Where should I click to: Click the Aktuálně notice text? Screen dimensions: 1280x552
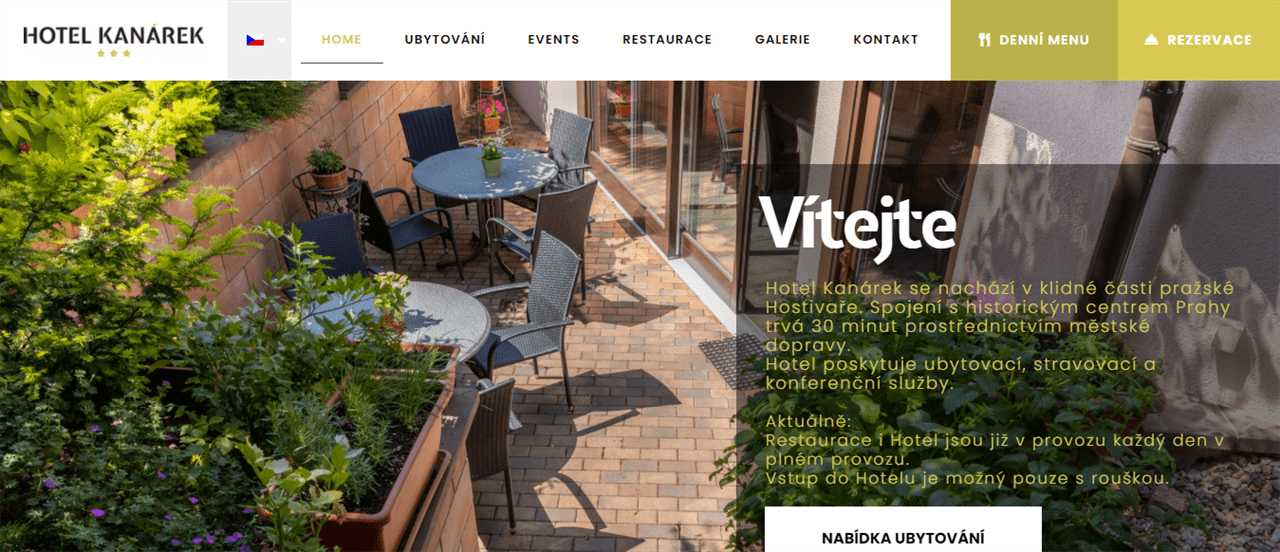[x=808, y=421]
